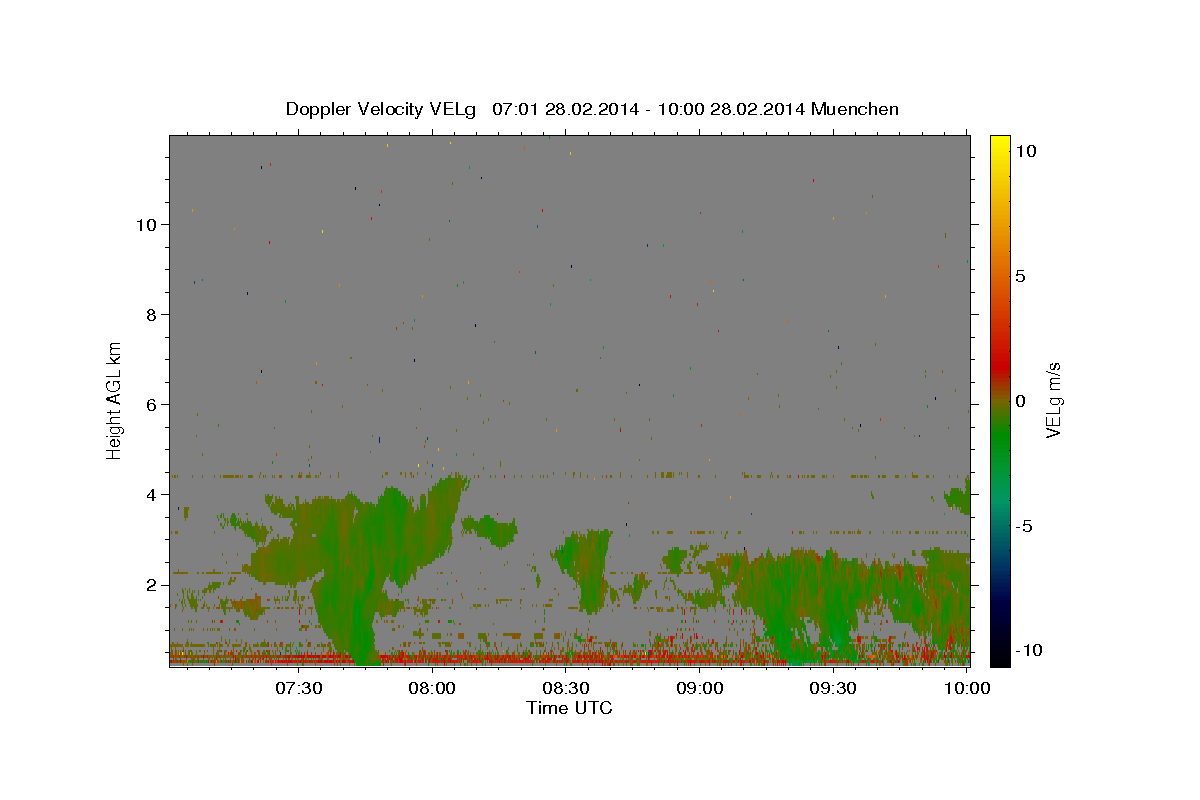
Task: Click the colorbar value 10 label
Action: coord(1024,150)
